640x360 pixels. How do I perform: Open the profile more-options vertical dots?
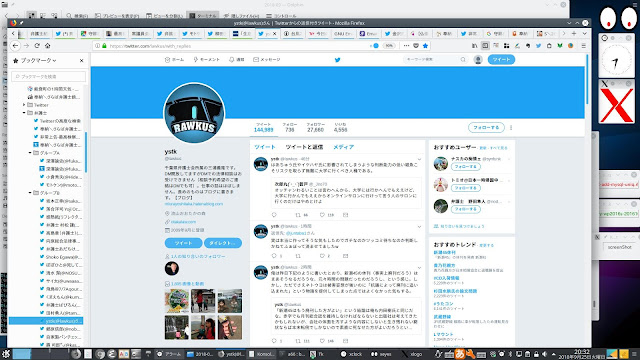[511, 127]
